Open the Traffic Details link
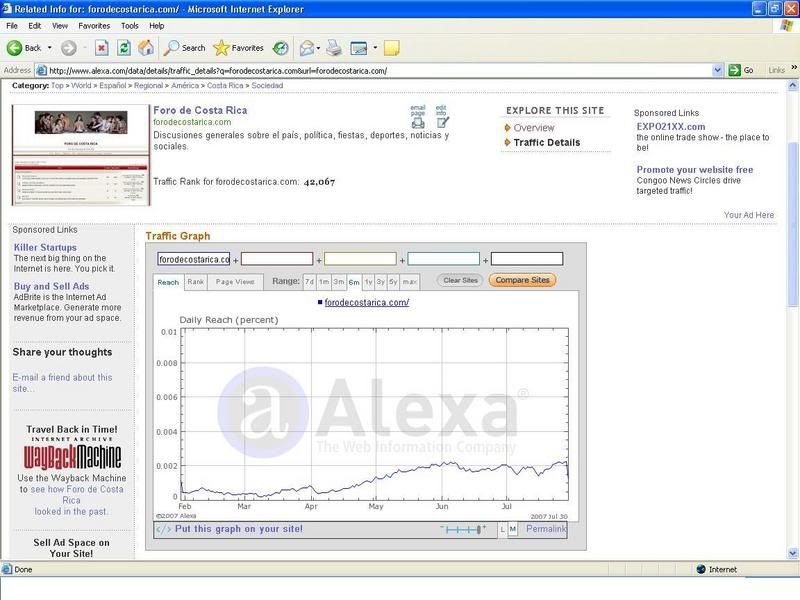Image resolution: width=800 pixels, height=600 pixels. tap(546, 143)
